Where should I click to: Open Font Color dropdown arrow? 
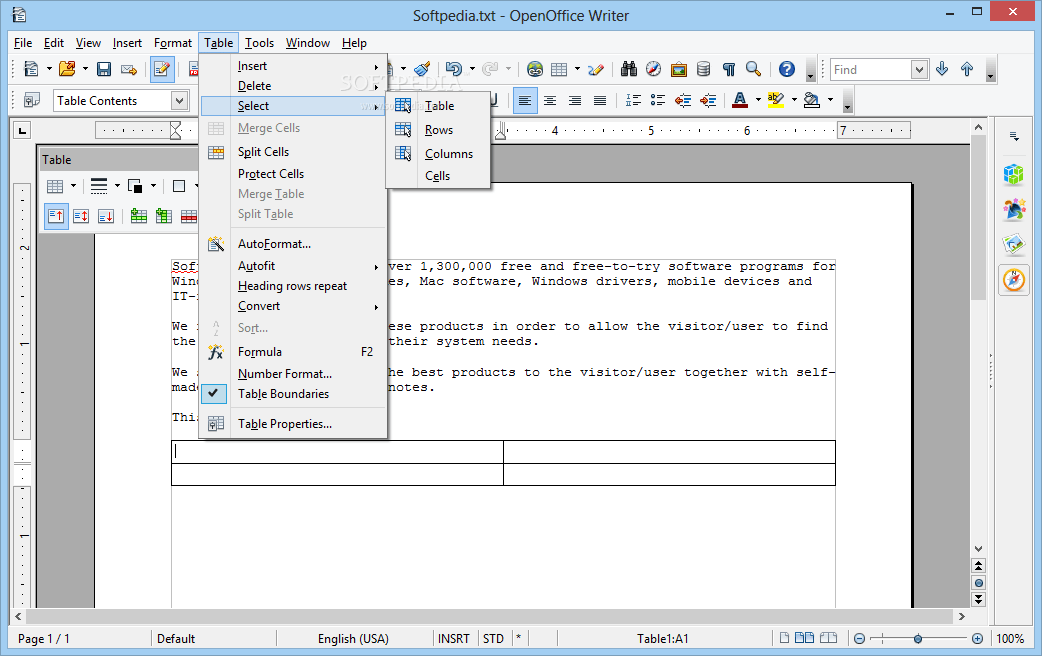(x=758, y=100)
